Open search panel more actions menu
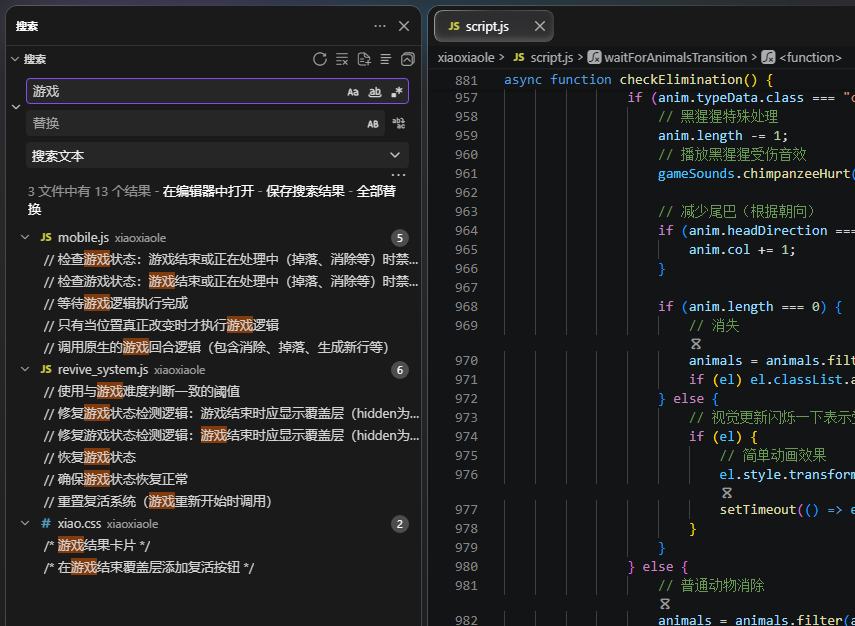This screenshot has width=855, height=626. (380, 26)
